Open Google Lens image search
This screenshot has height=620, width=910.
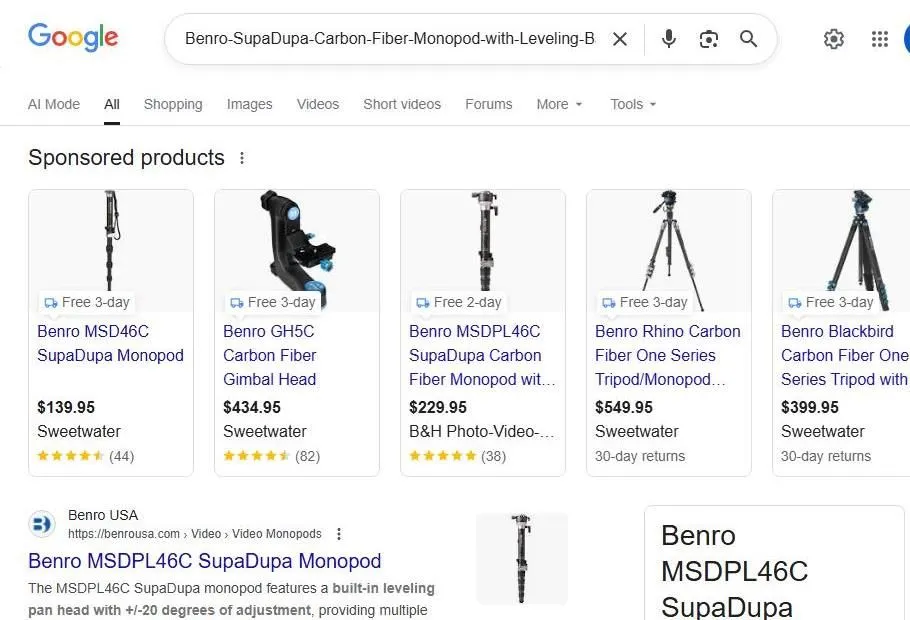[709, 39]
